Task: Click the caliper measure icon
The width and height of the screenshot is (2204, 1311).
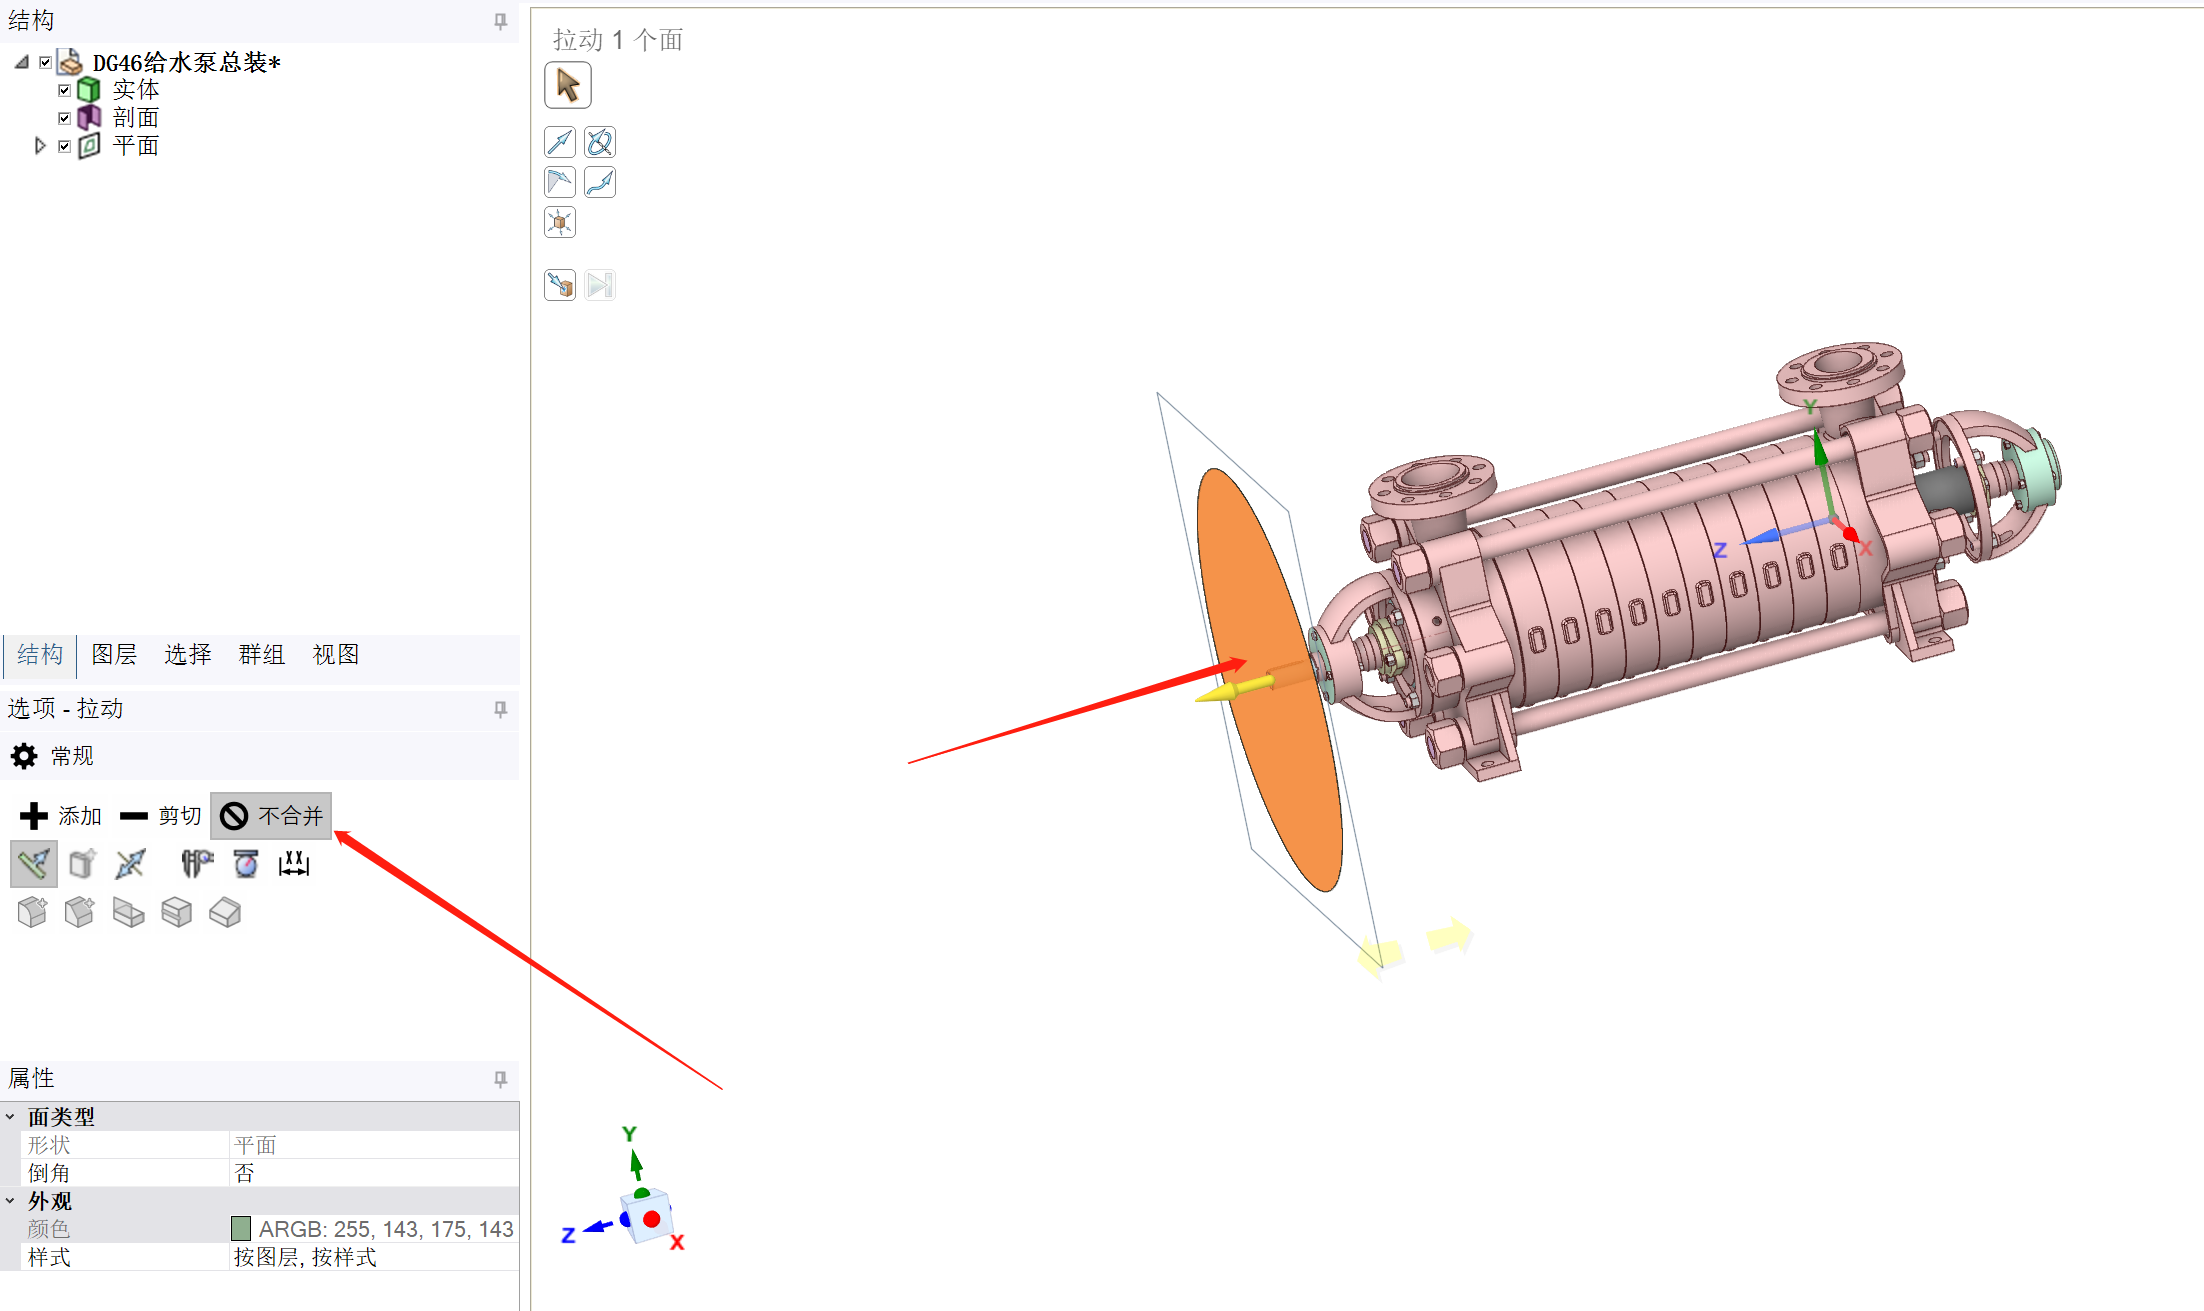Action: [197, 863]
